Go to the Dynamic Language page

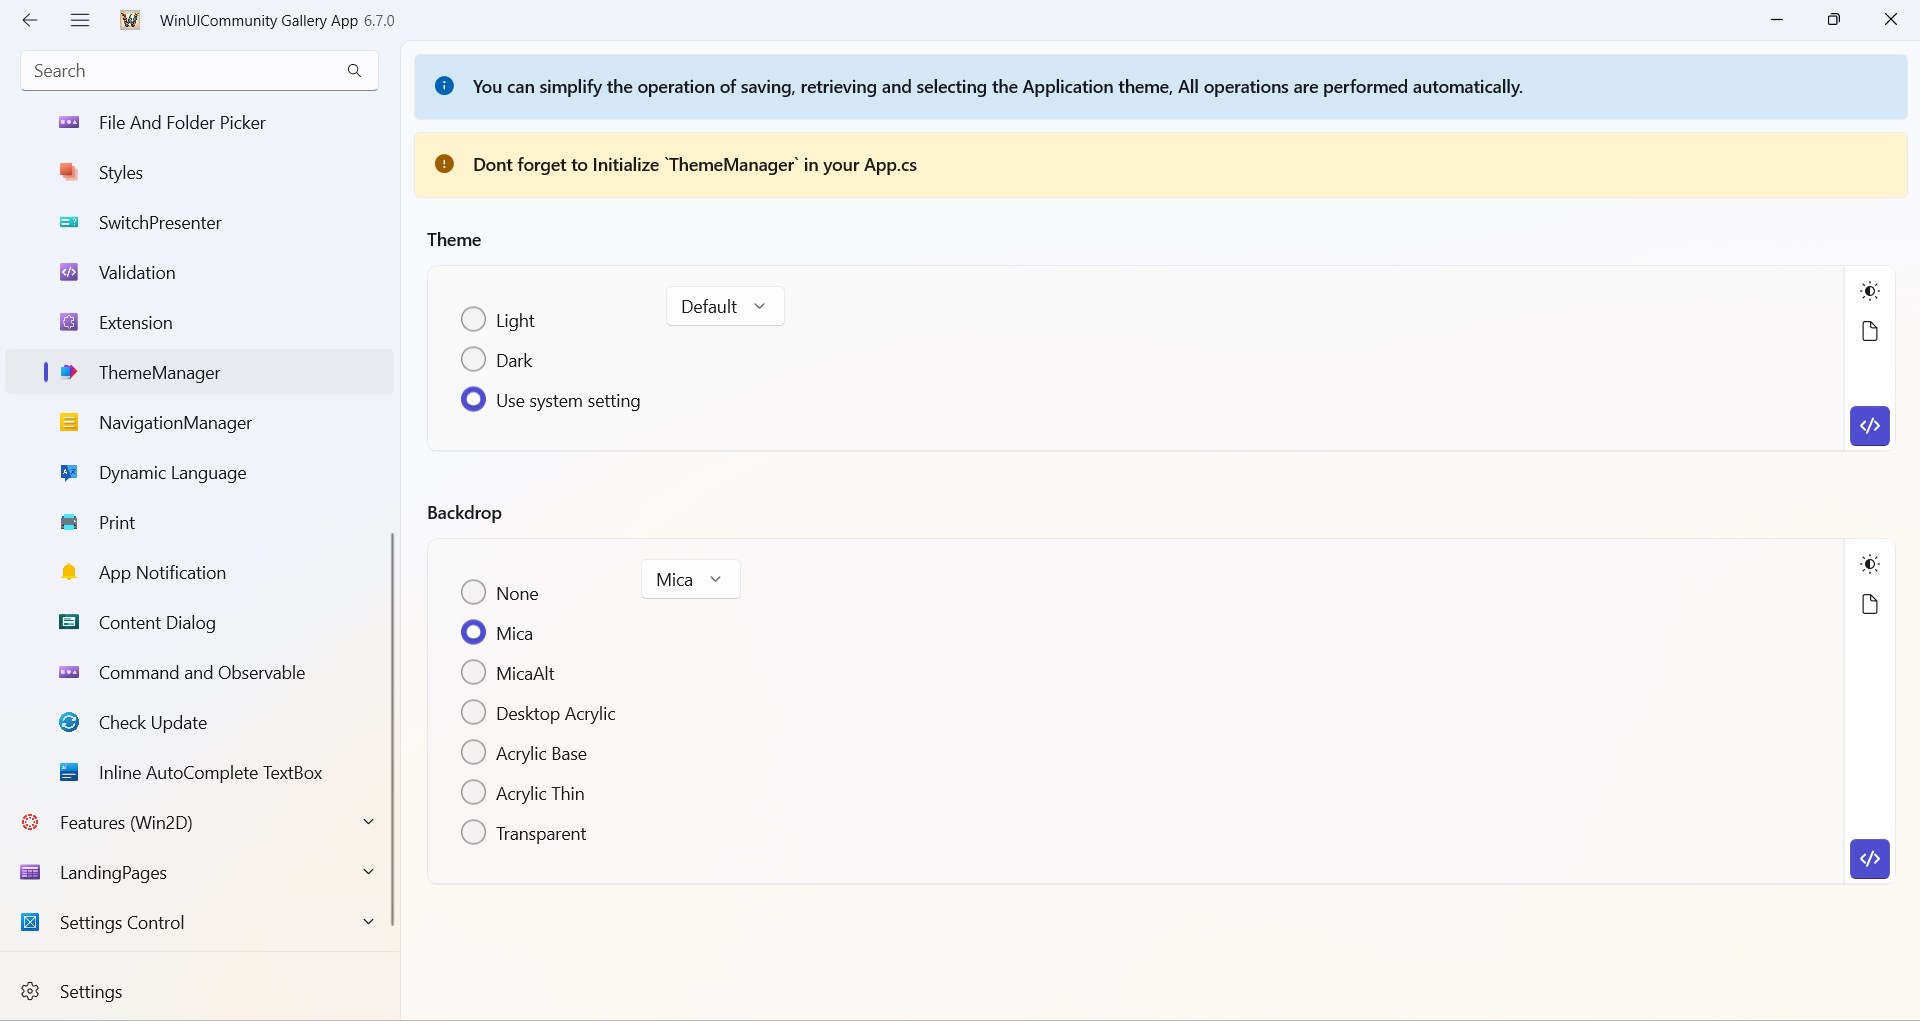click(x=172, y=473)
